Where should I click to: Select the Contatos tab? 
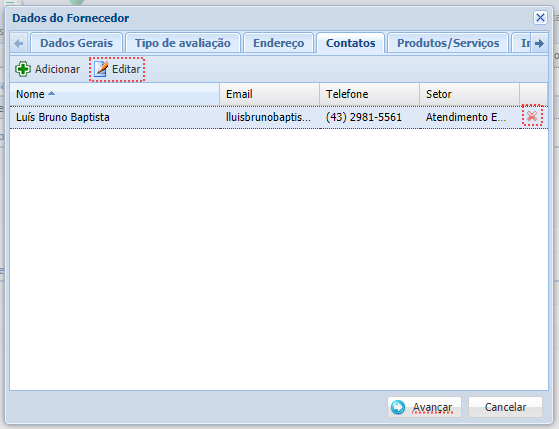pos(350,43)
